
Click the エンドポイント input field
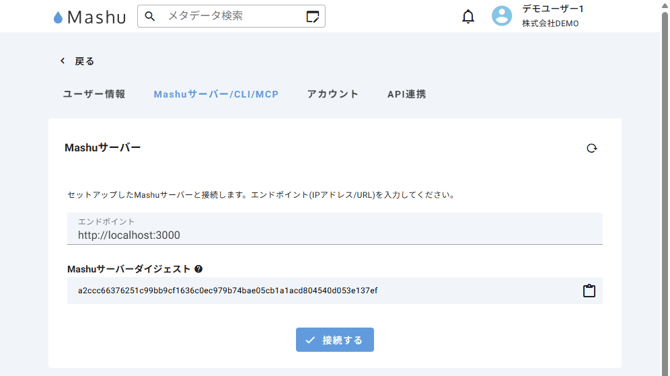click(335, 229)
